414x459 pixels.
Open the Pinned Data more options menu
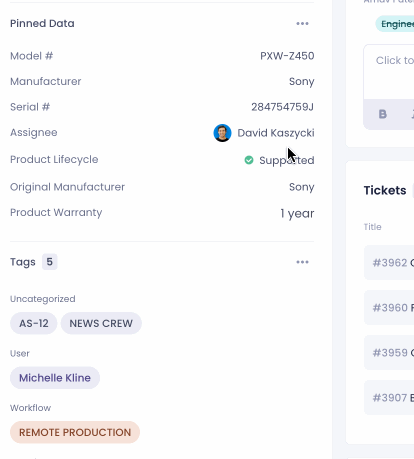(x=302, y=24)
